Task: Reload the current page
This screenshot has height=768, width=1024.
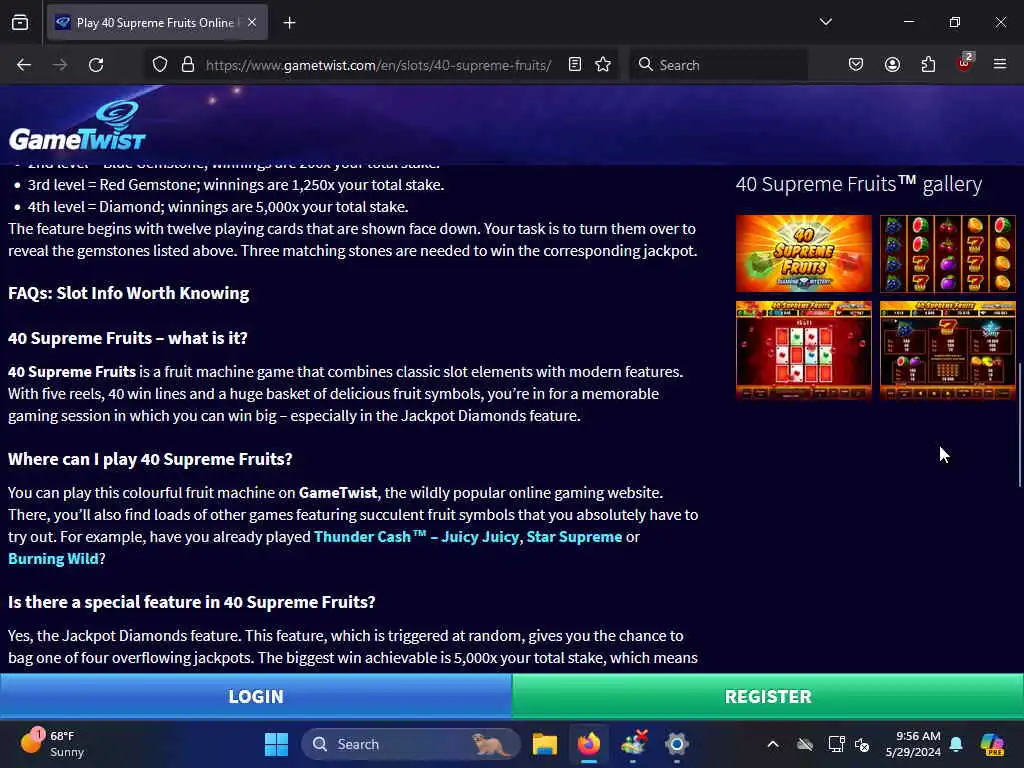Action: pyautogui.click(x=96, y=65)
